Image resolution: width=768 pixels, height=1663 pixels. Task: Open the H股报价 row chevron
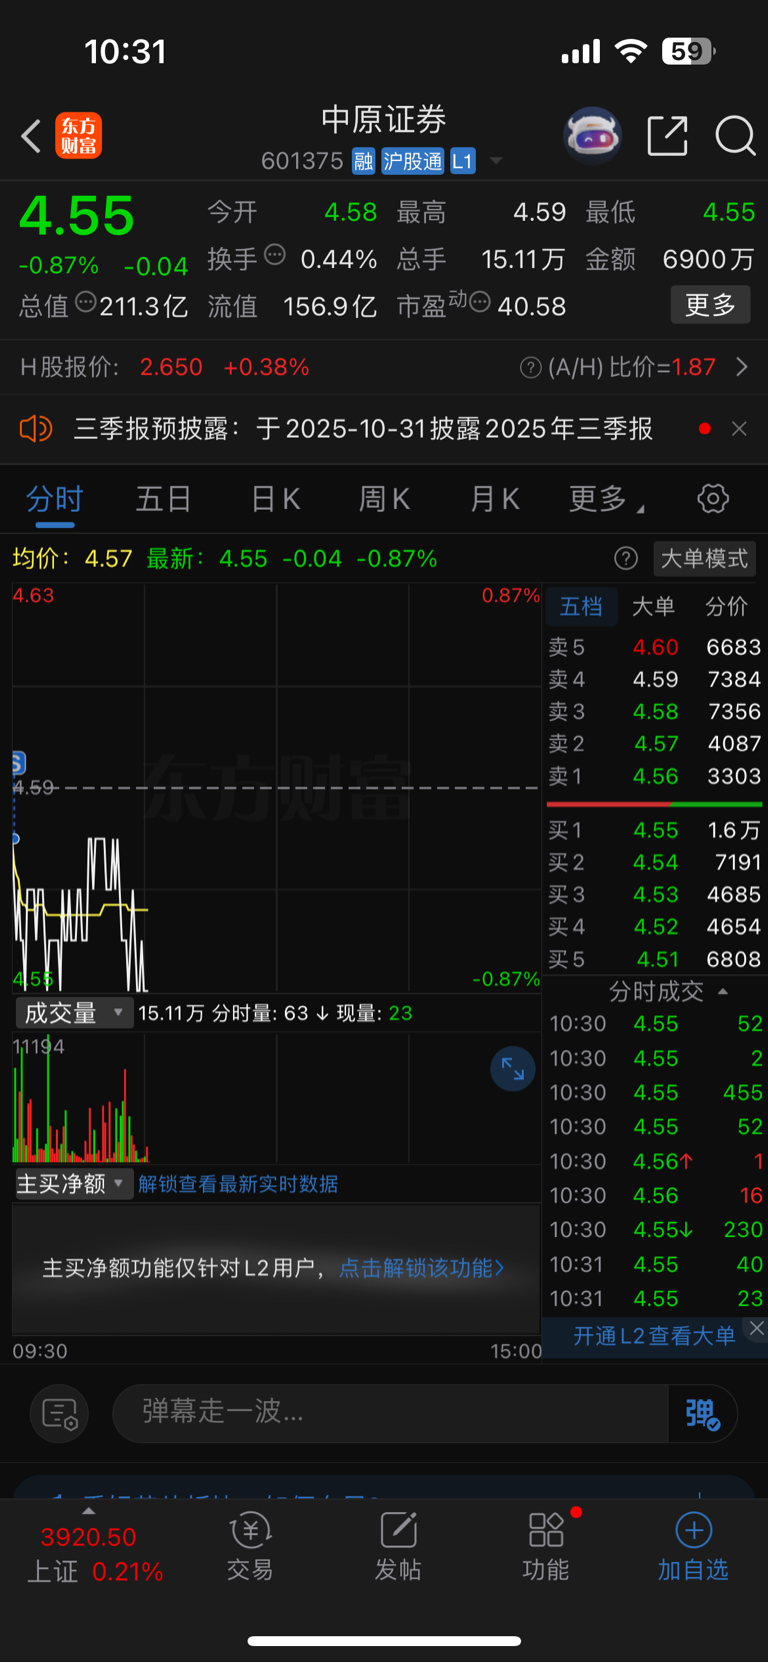point(742,367)
